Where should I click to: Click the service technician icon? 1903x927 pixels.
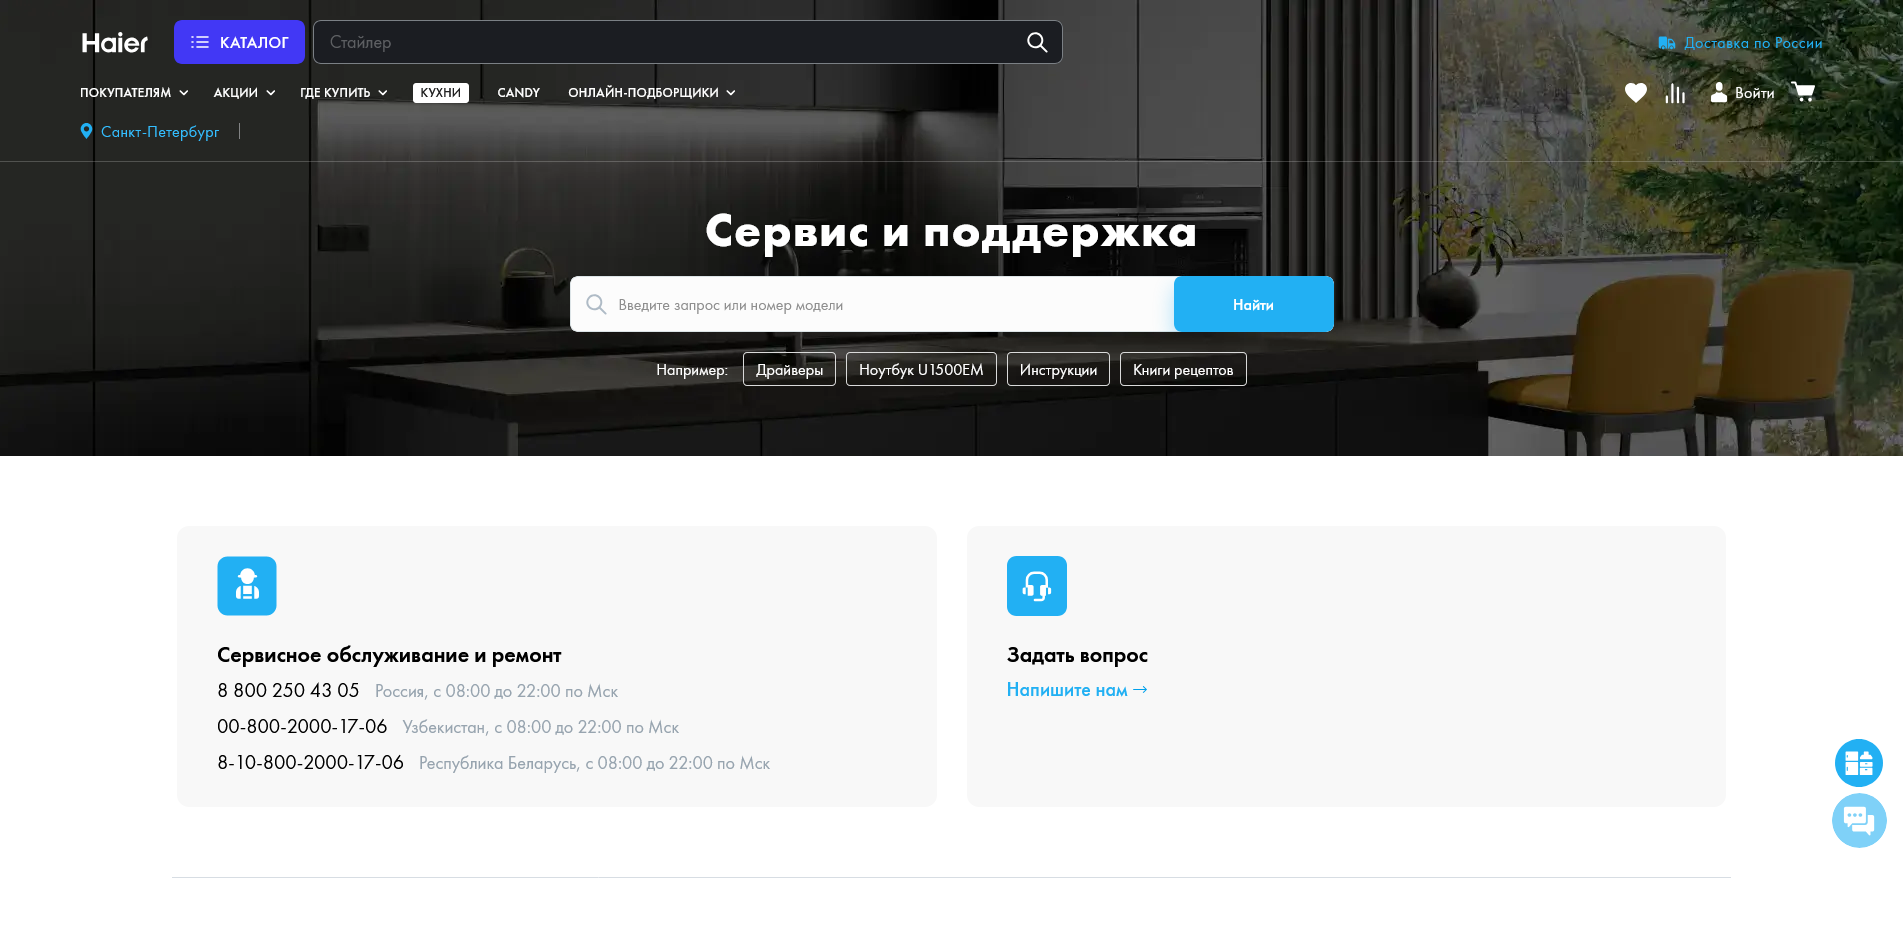[x=247, y=586]
